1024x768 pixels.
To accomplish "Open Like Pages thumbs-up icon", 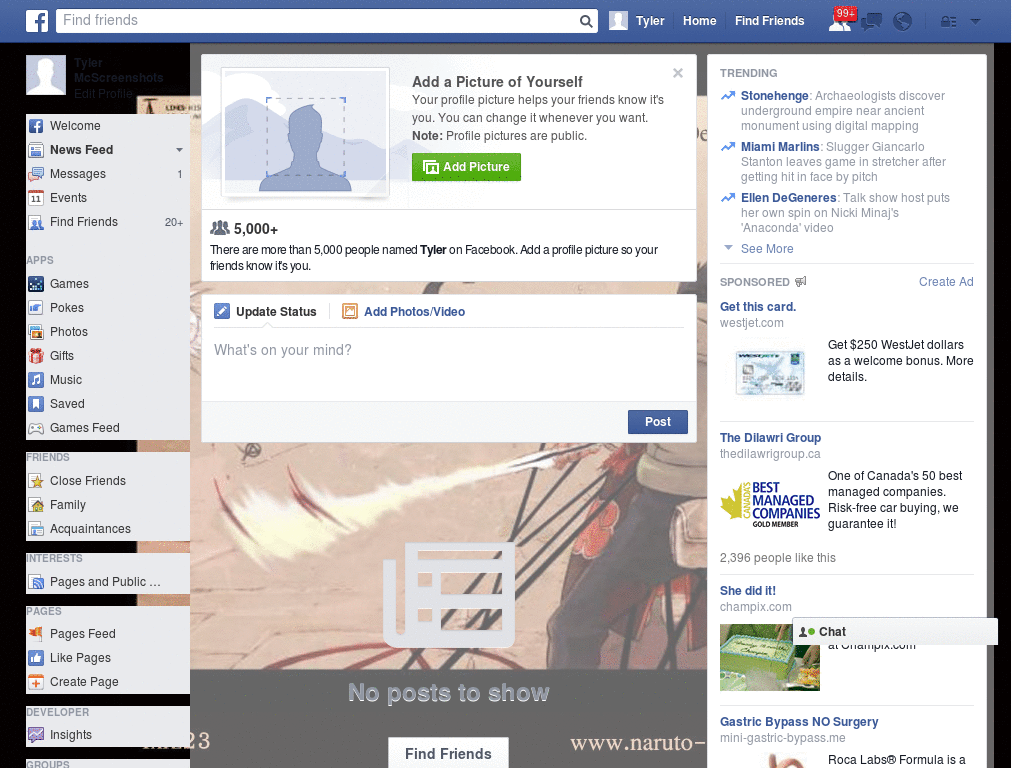I will pos(36,658).
